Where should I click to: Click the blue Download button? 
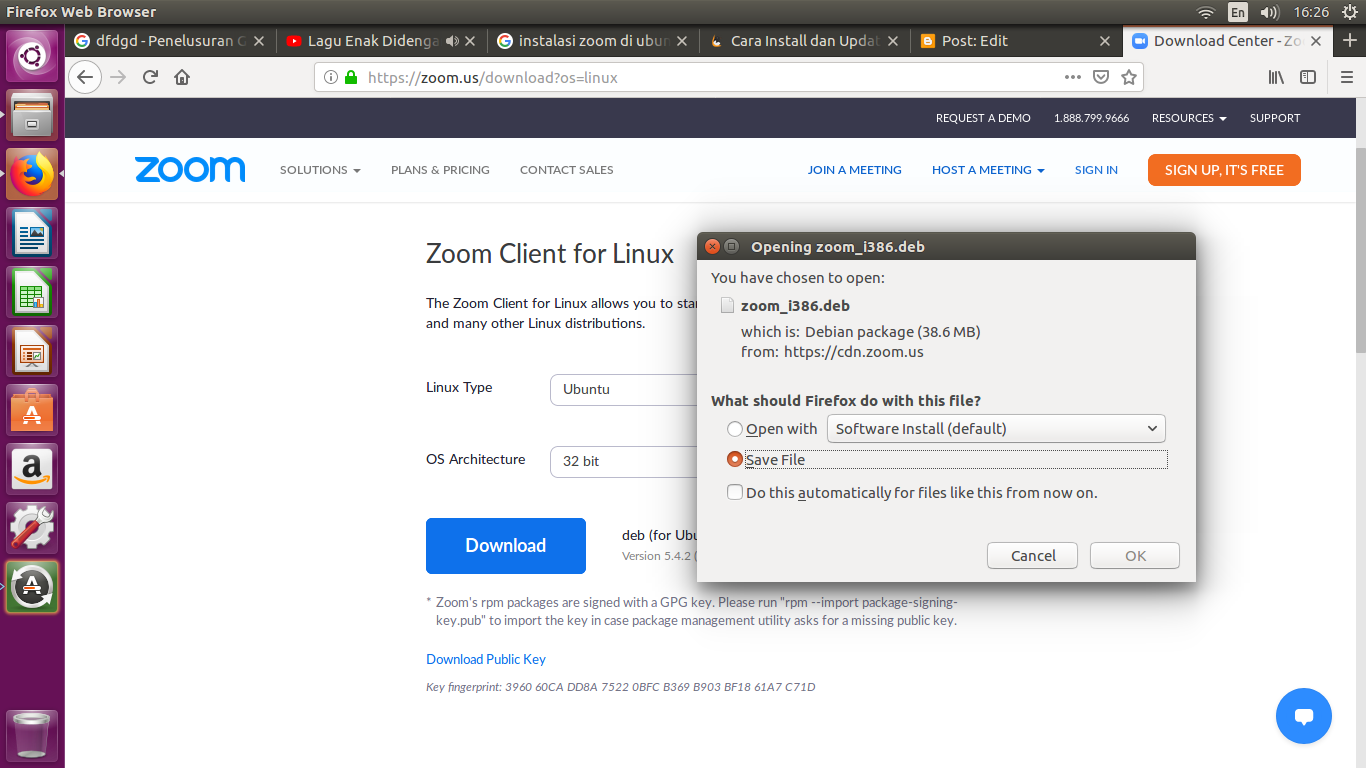[x=505, y=546]
